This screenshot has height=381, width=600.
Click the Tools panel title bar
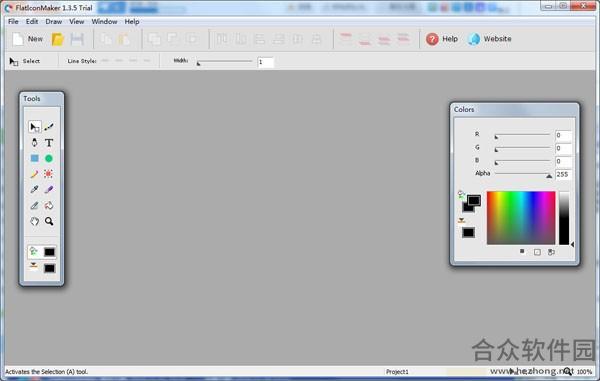(x=42, y=99)
